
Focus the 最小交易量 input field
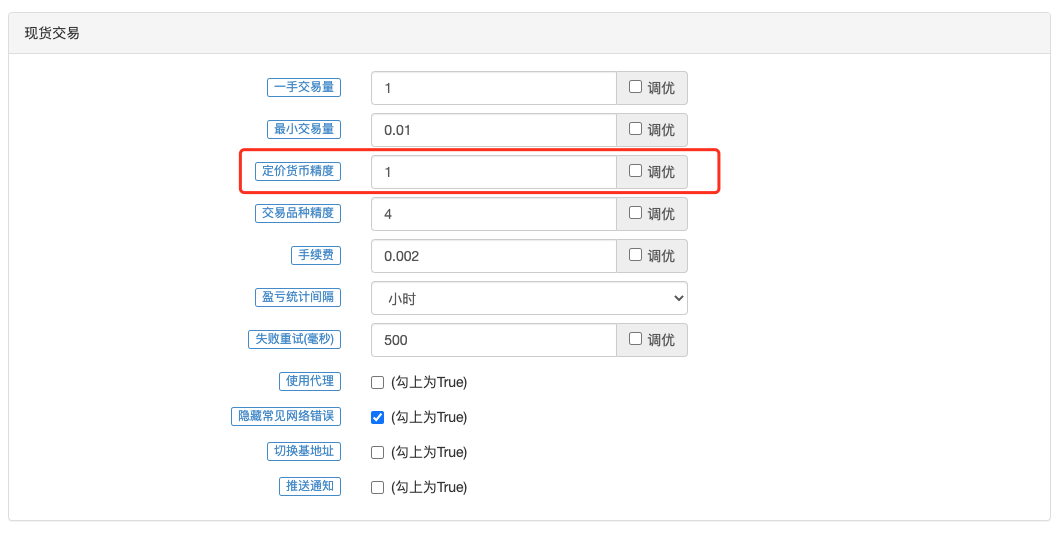pos(493,130)
